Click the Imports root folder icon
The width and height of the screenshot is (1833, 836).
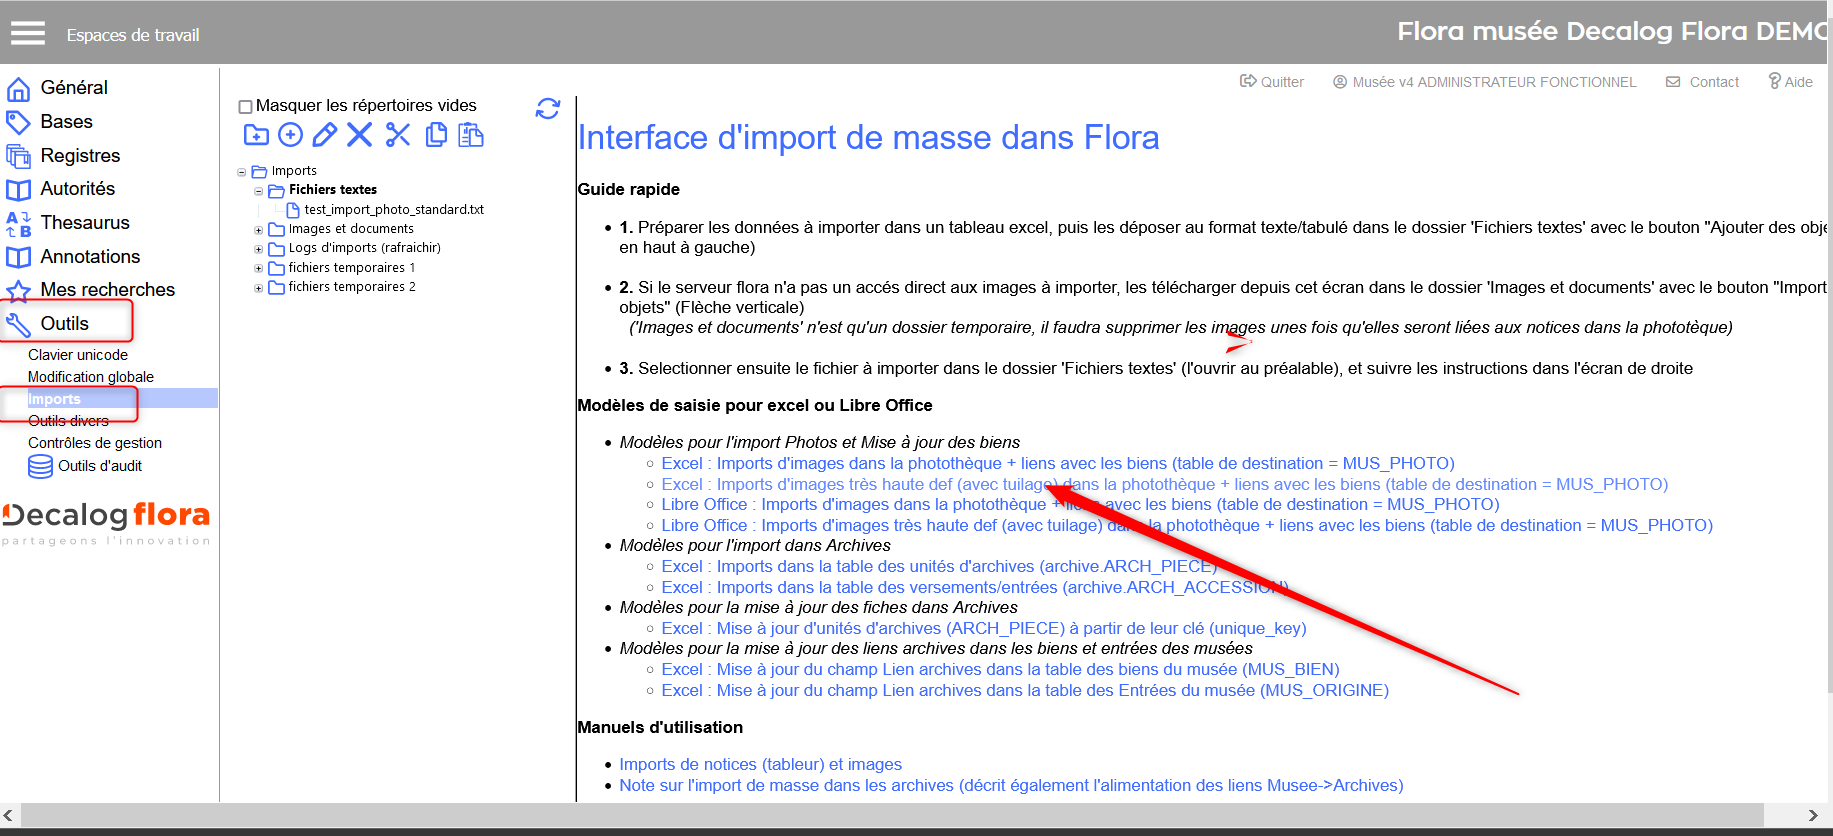pos(259,172)
